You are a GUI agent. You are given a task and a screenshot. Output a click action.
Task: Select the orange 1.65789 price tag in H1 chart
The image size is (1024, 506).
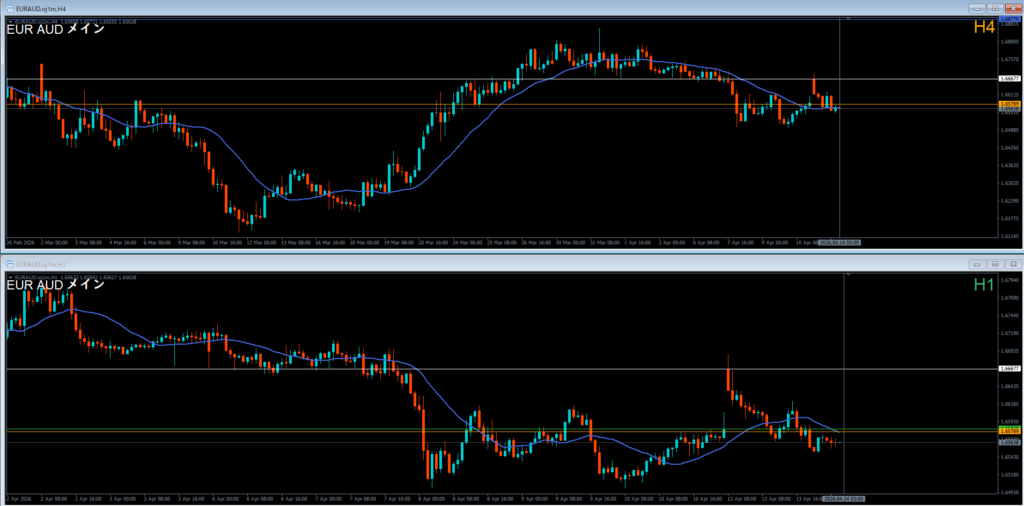(1009, 431)
